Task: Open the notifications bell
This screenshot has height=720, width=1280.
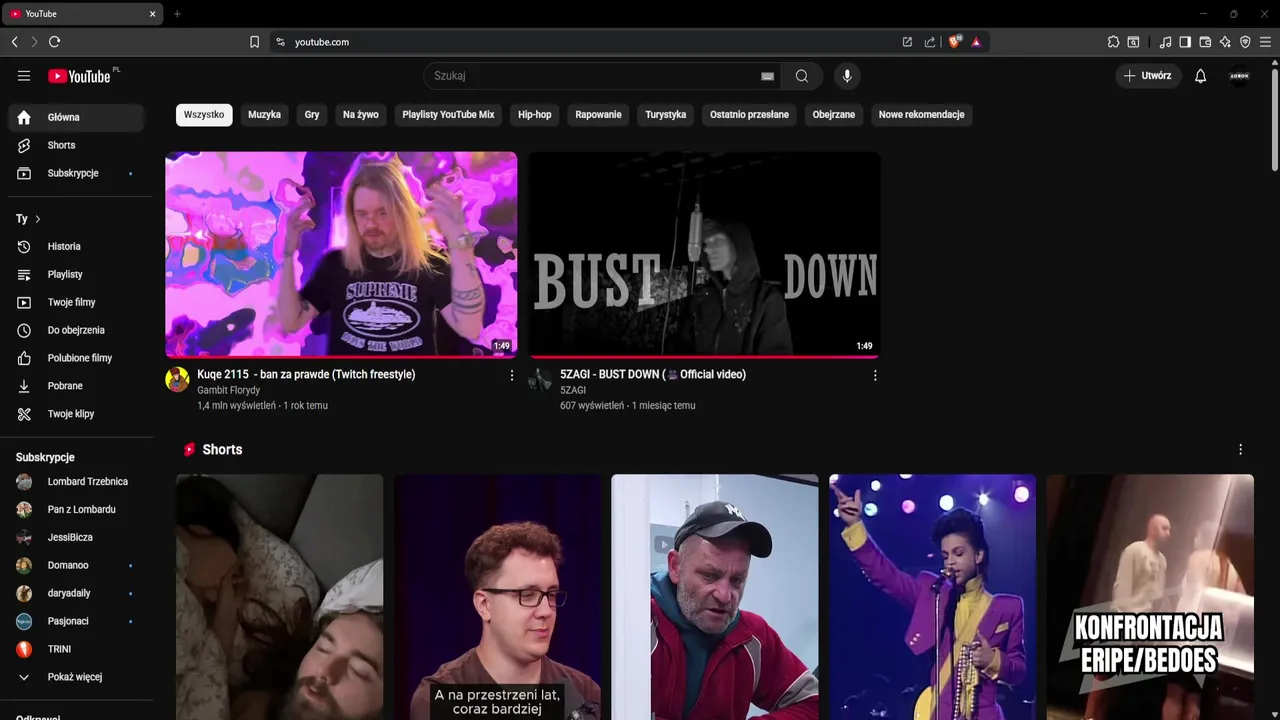Action: point(1201,76)
